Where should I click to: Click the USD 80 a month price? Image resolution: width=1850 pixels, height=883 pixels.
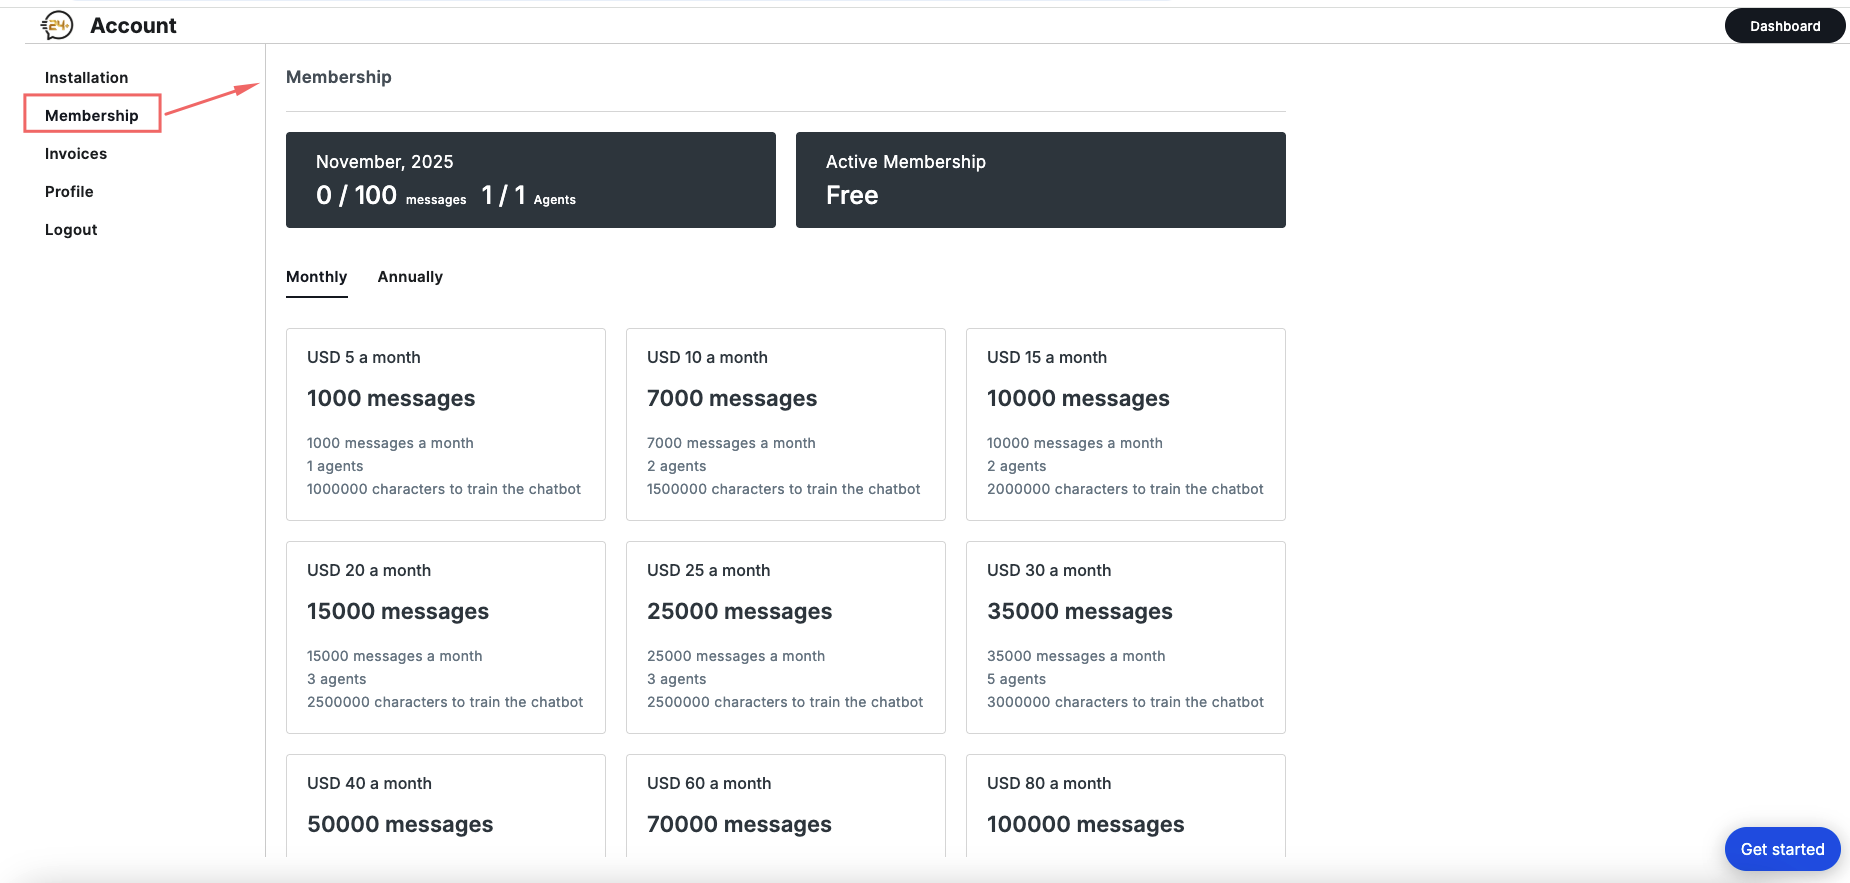pyautogui.click(x=1049, y=783)
